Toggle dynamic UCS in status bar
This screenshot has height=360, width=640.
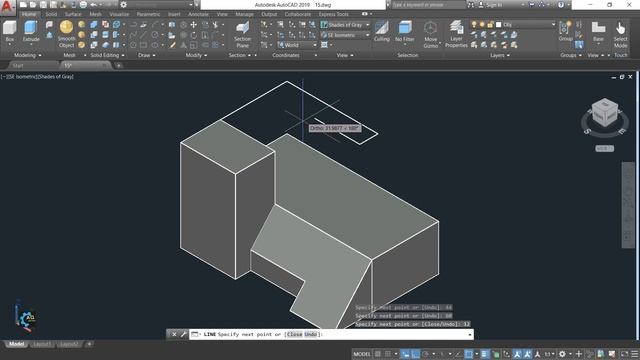click(507, 354)
